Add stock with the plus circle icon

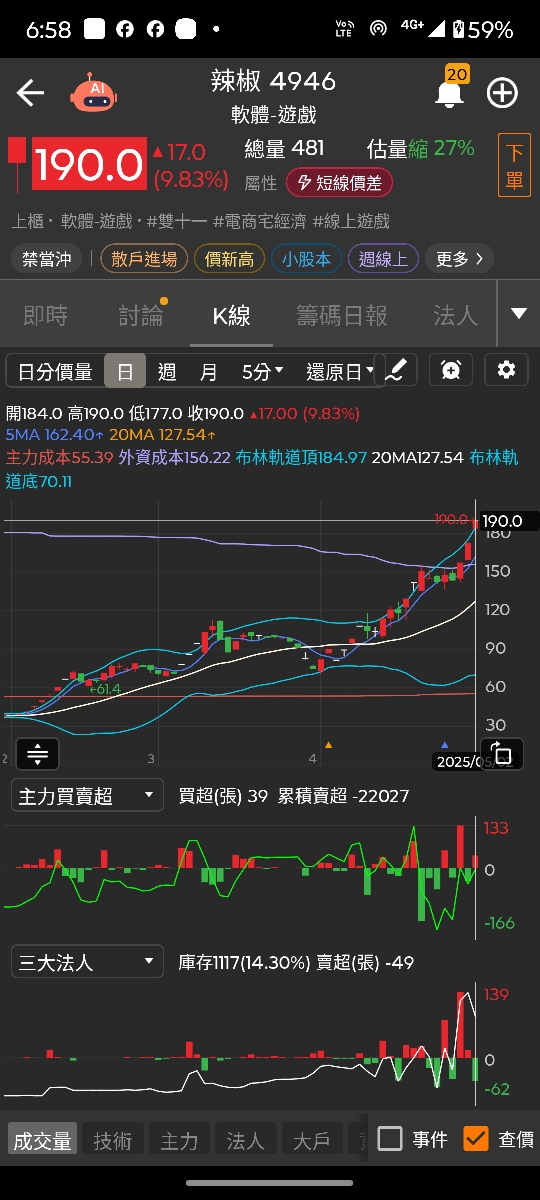(502, 93)
